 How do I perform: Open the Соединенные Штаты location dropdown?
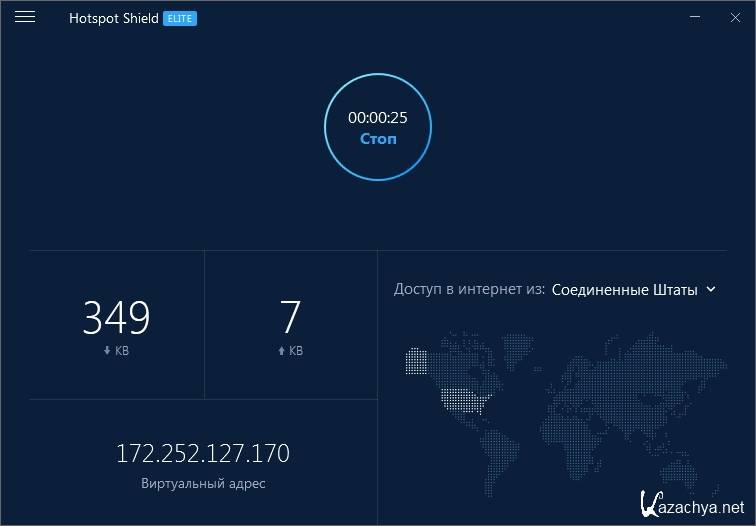pos(624,289)
